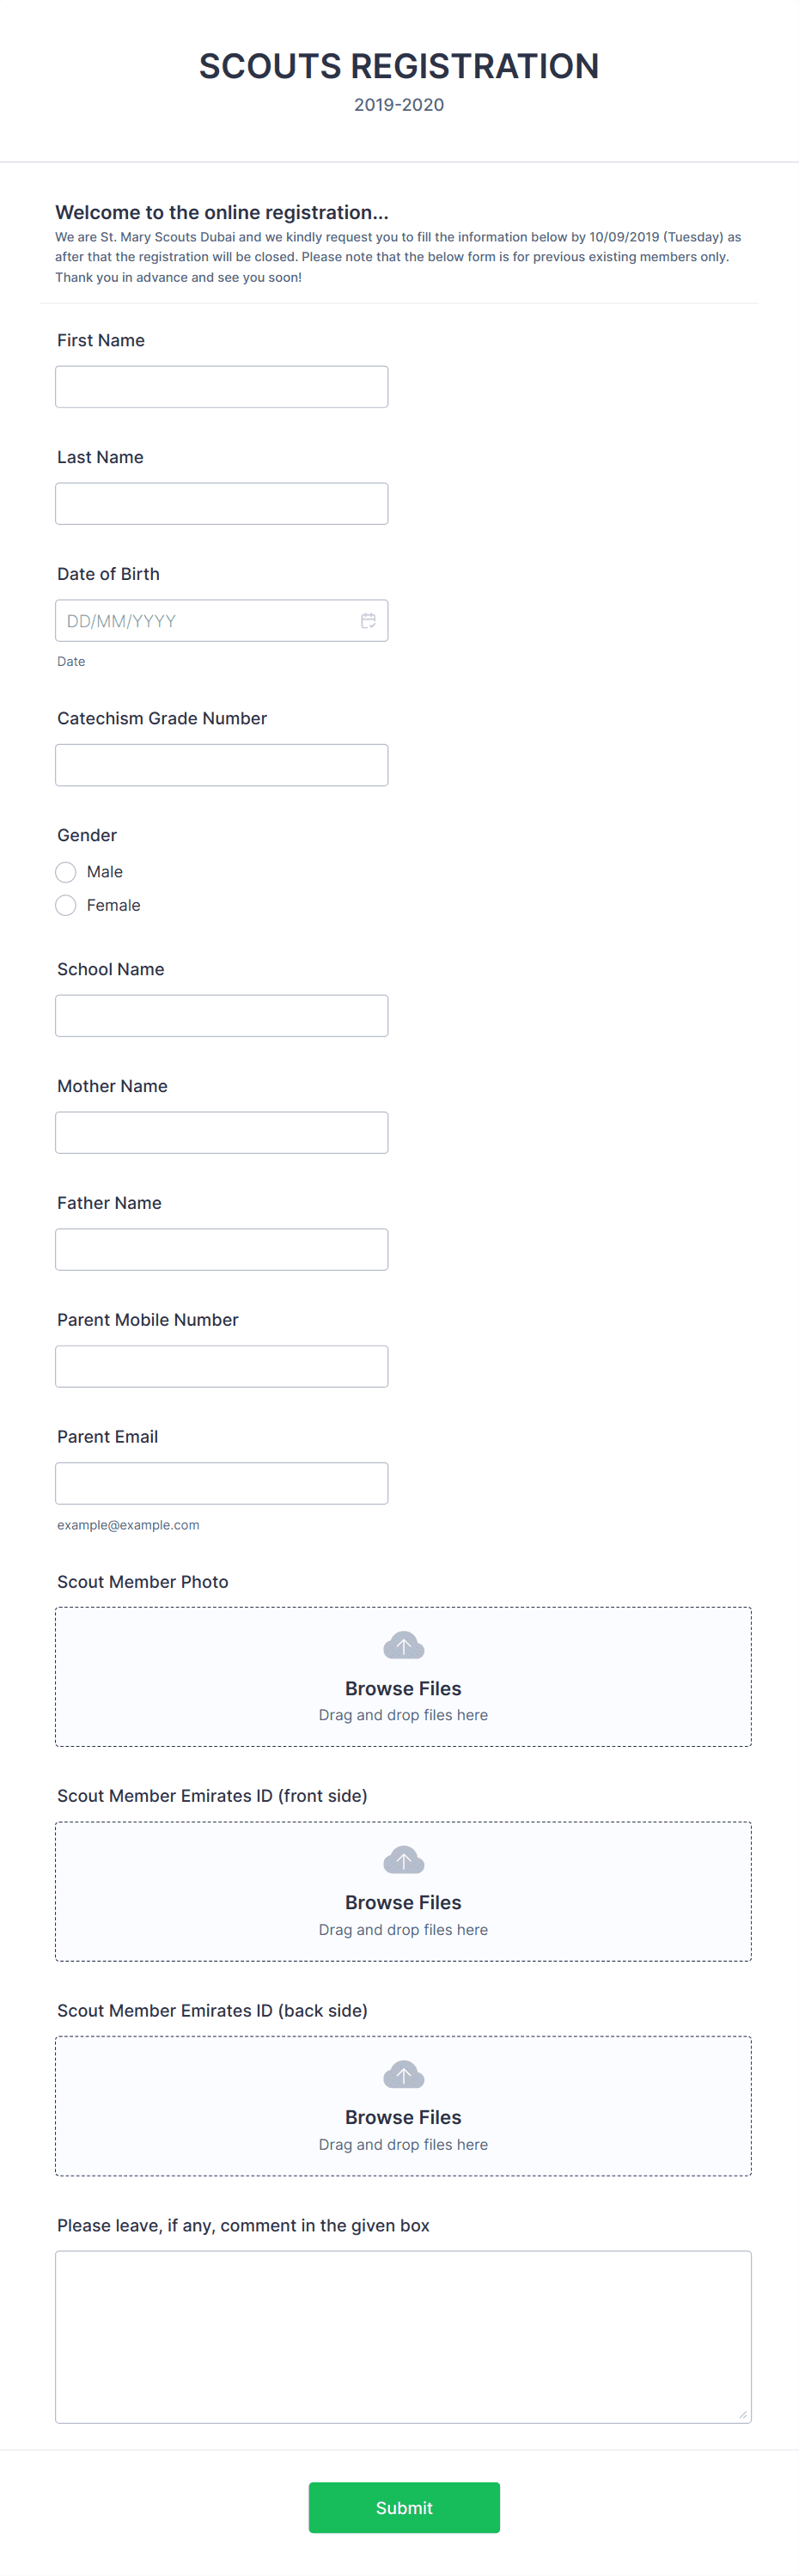Viewport: 799px width, 2576px height.
Task: Click inside the First Name field
Action: [221, 386]
